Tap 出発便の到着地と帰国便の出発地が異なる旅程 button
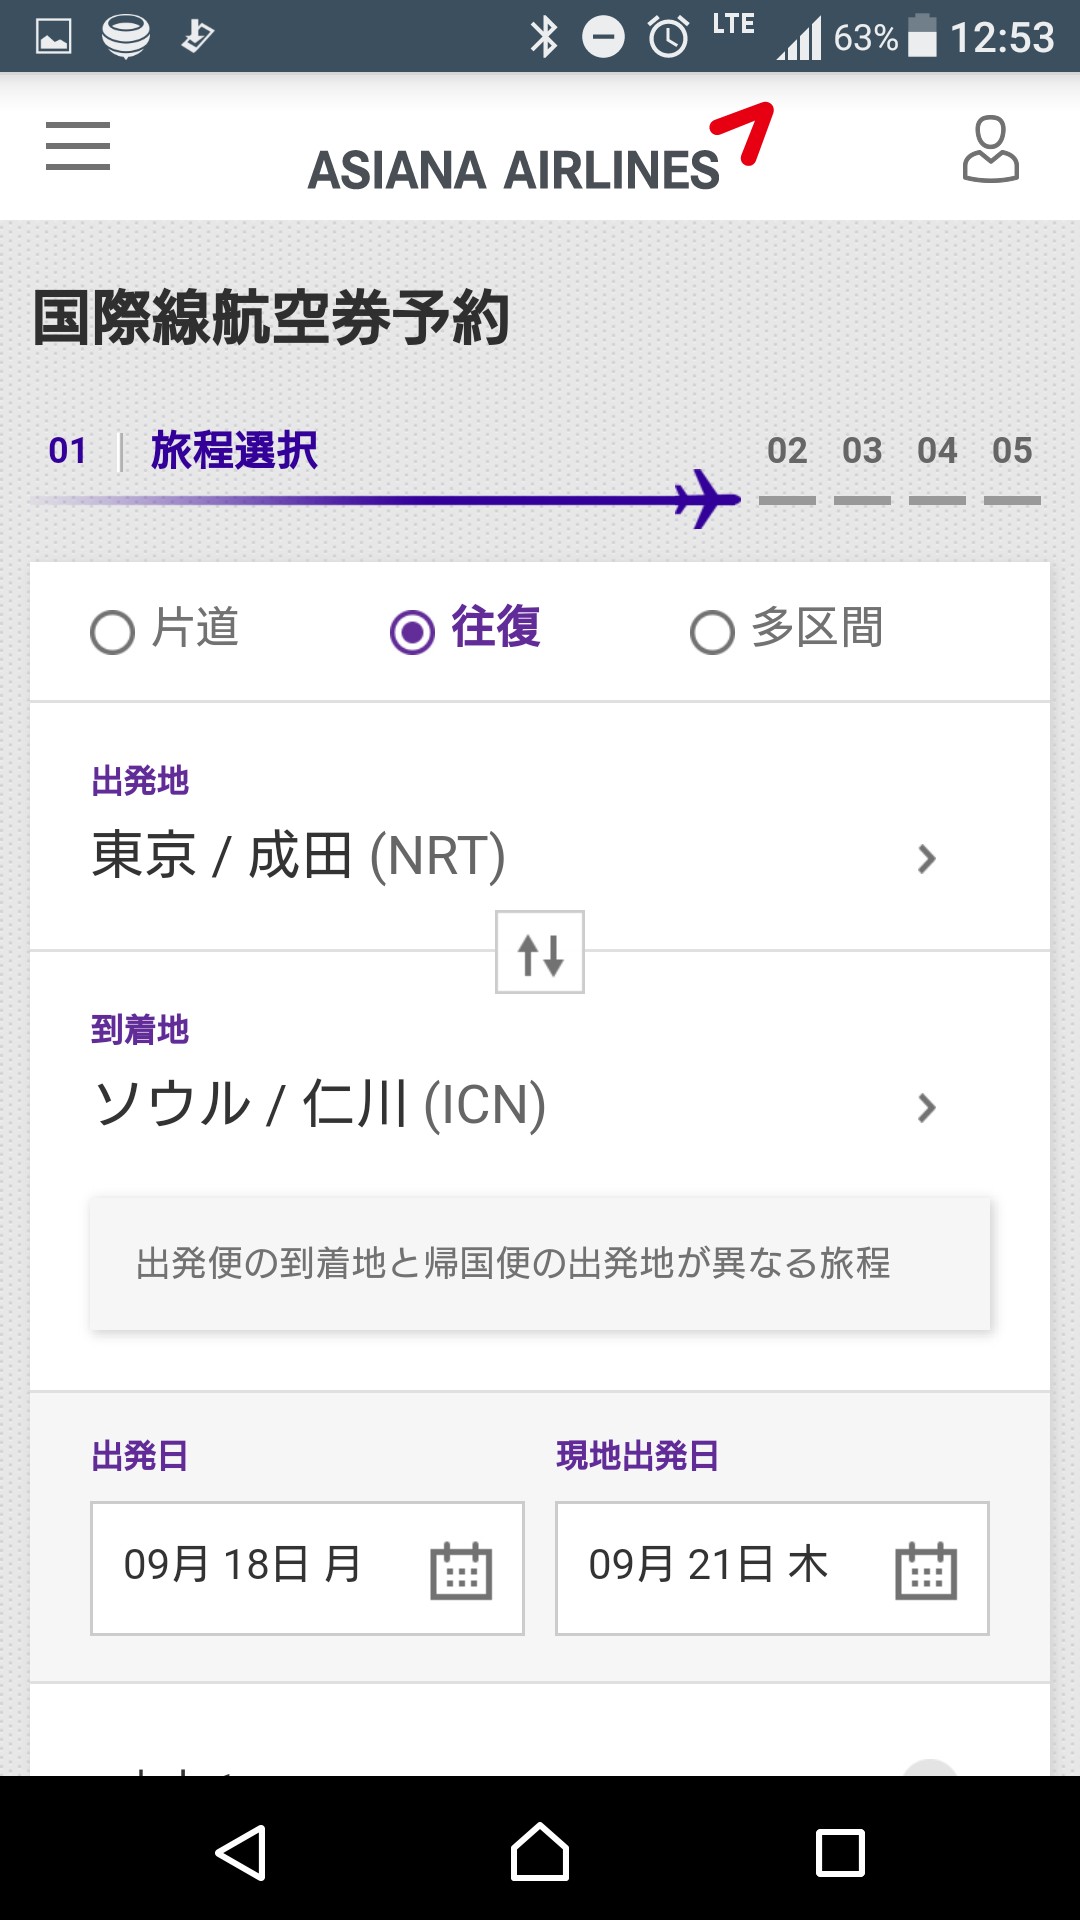The height and width of the screenshot is (1920, 1080). pyautogui.click(x=540, y=1264)
